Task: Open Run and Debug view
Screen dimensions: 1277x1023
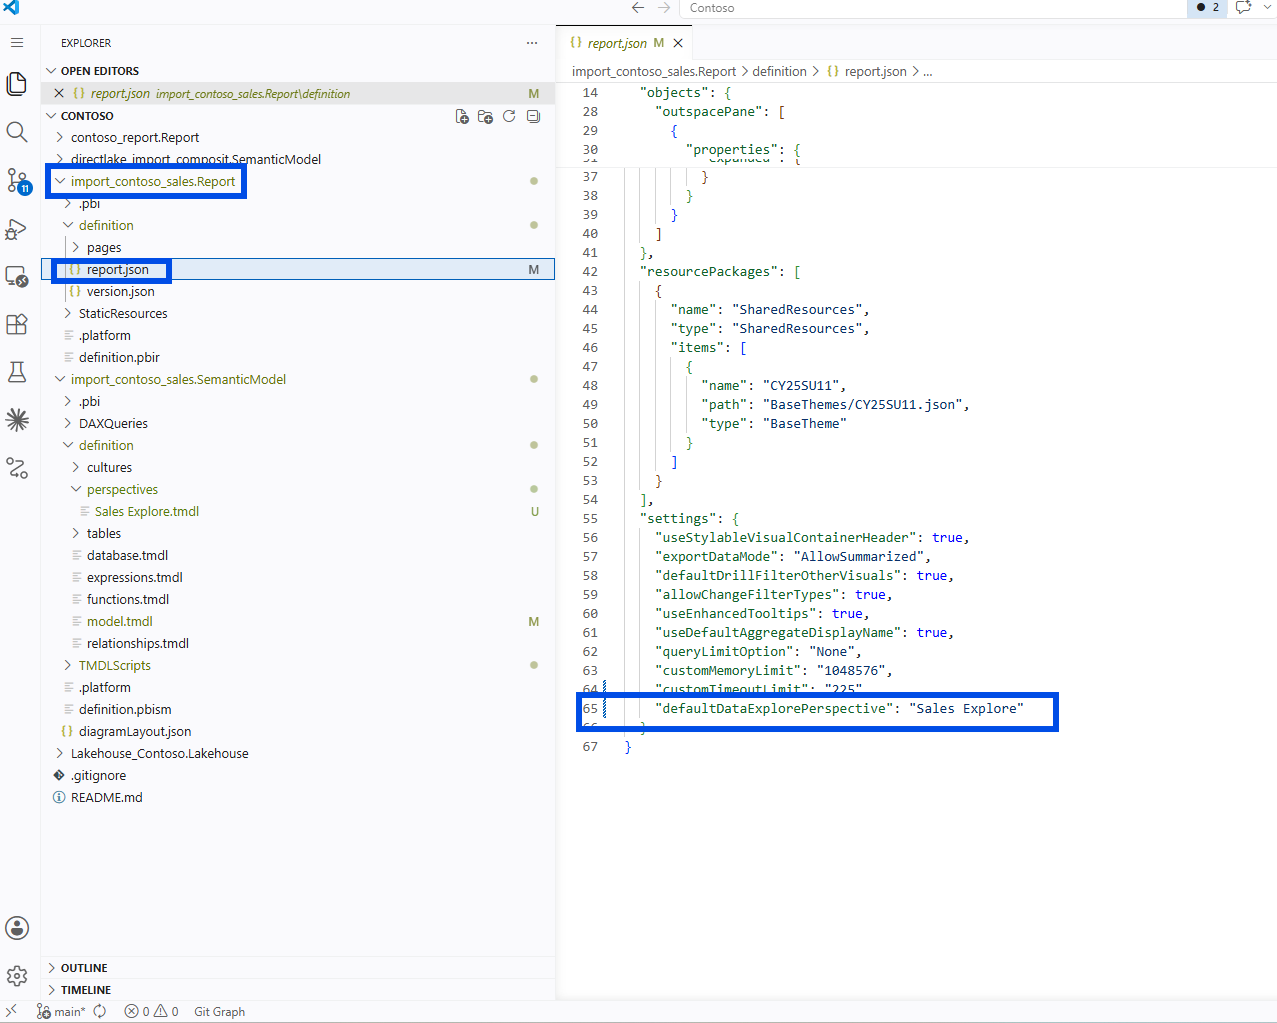Action: (17, 228)
